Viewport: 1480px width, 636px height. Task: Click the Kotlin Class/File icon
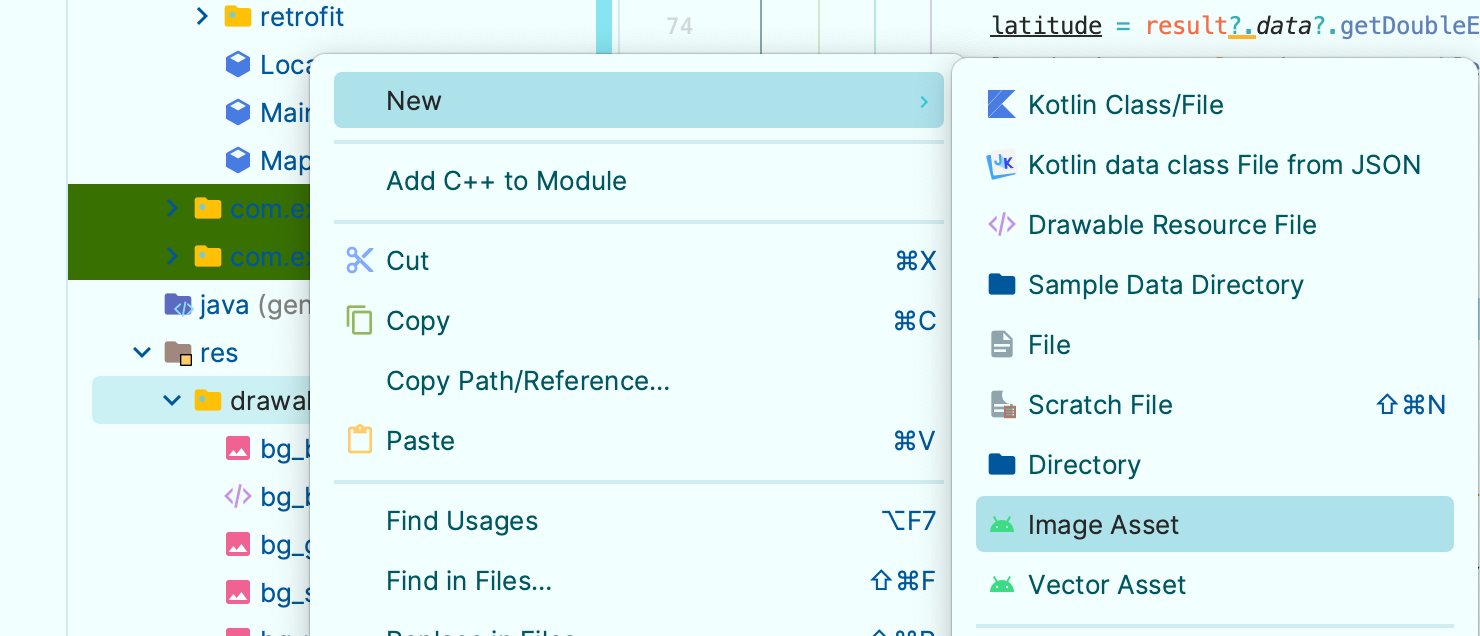click(1001, 105)
